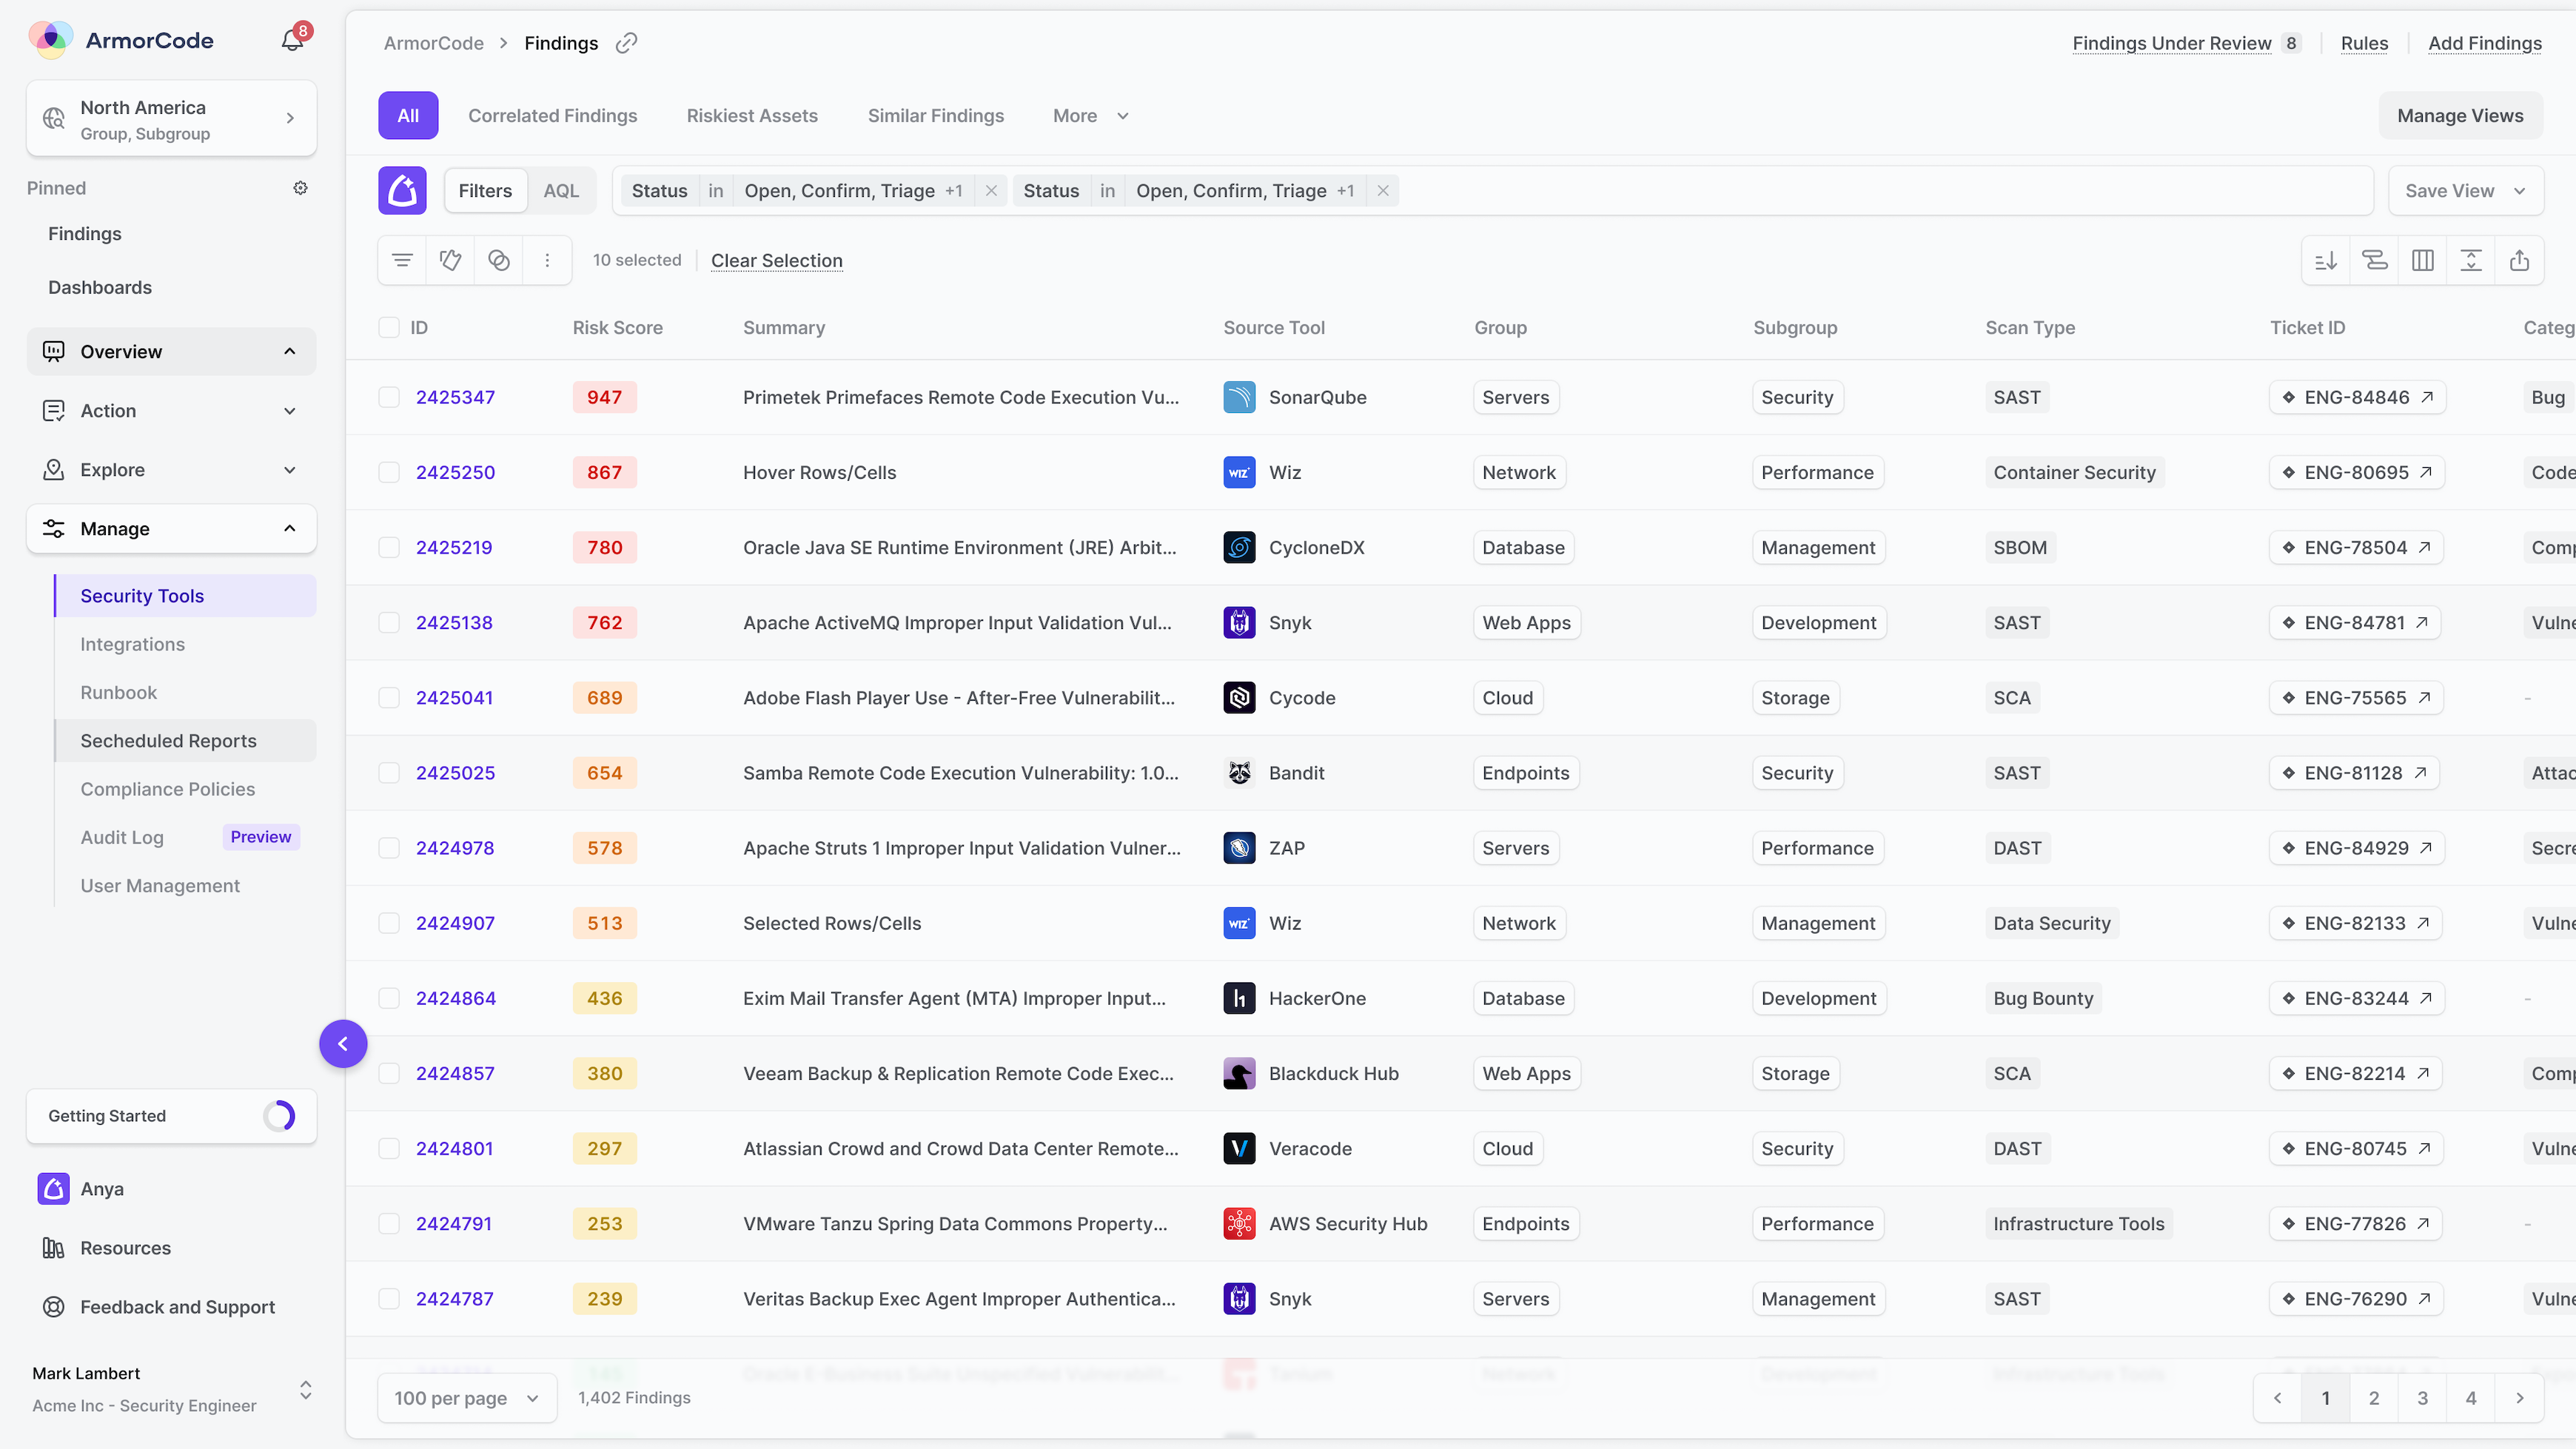Screen dimensions: 2576x1449
Task: Expand the Action section
Action: pyautogui.click(x=171, y=410)
